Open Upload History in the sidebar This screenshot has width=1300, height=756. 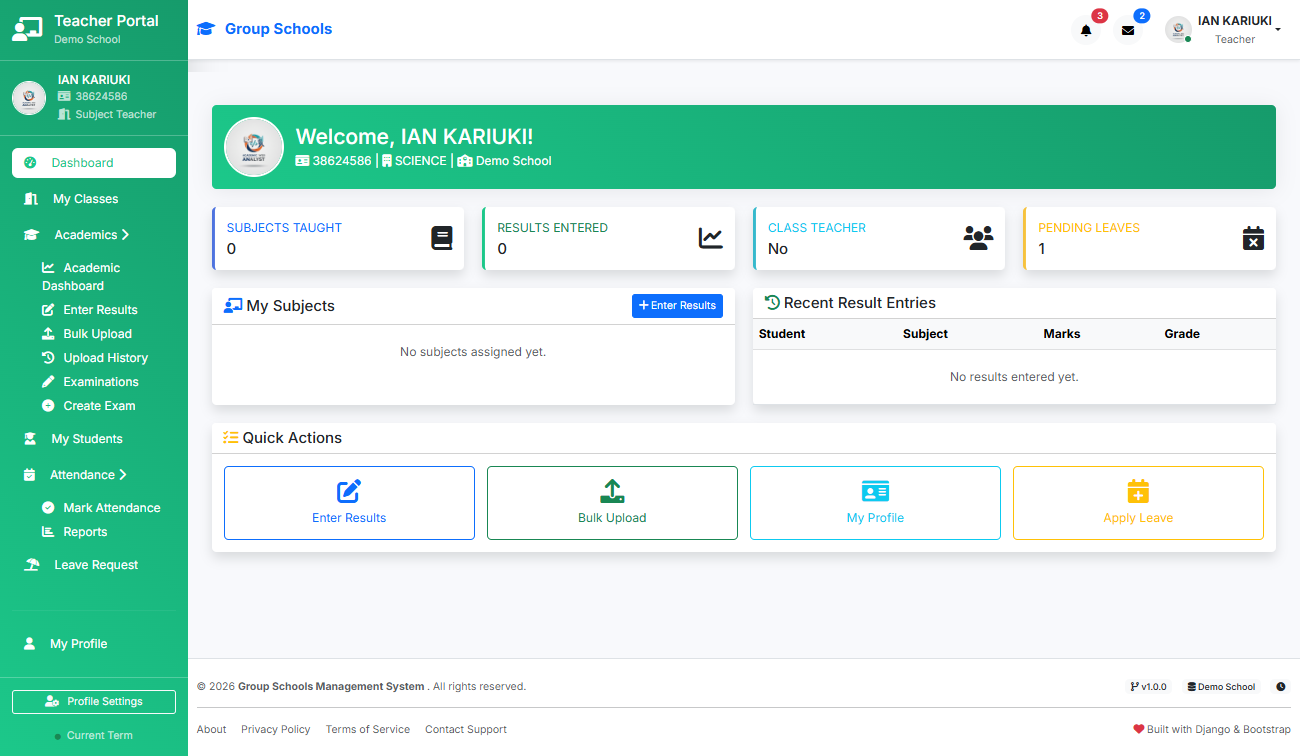click(x=95, y=358)
